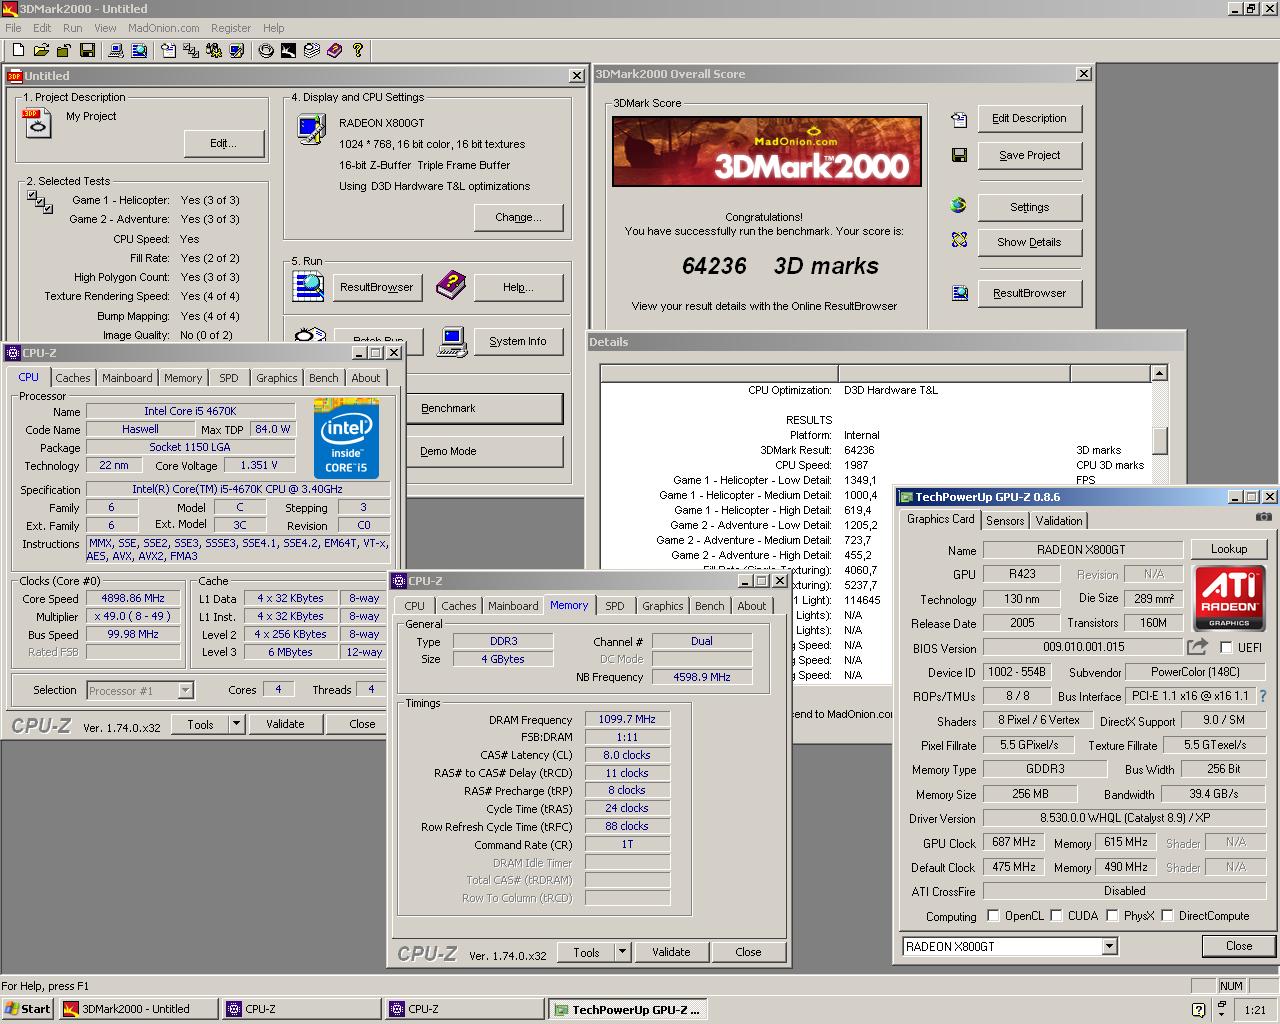The image size is (1280, 1024).
Task: Open the MadOnion.com menu
Action: 163,28
